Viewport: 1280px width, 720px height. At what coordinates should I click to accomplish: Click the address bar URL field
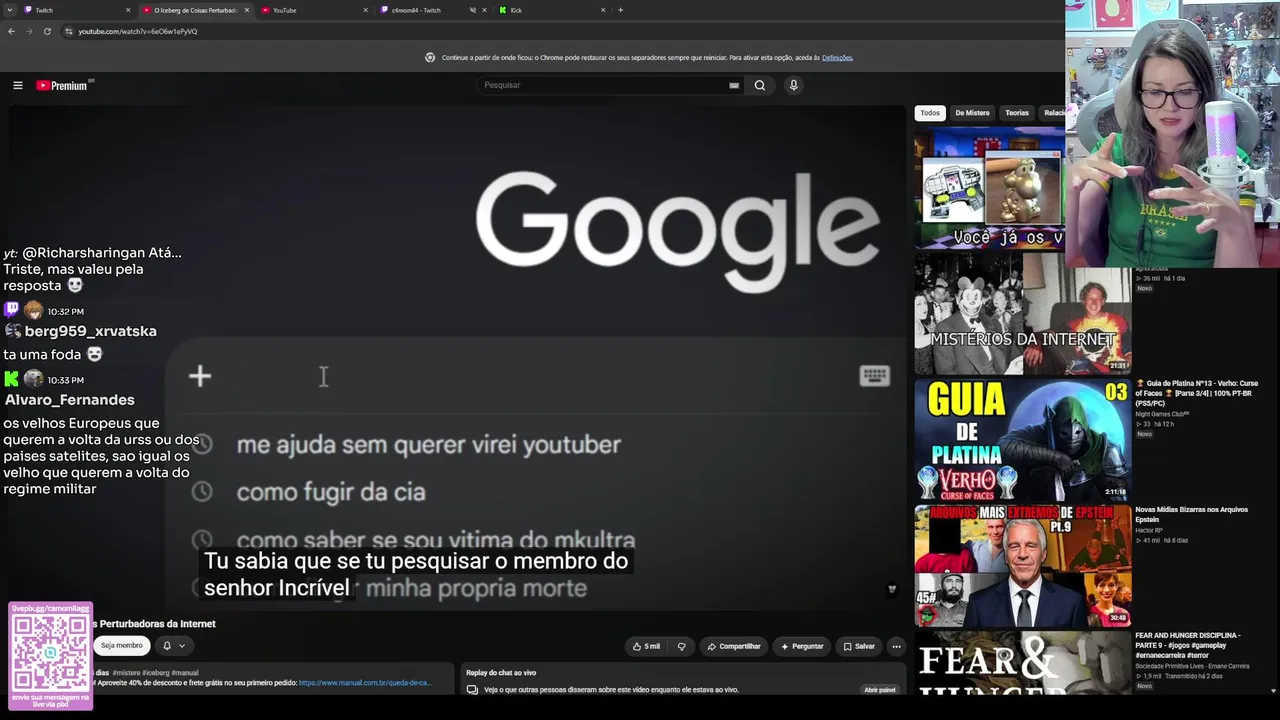(560, 31)
